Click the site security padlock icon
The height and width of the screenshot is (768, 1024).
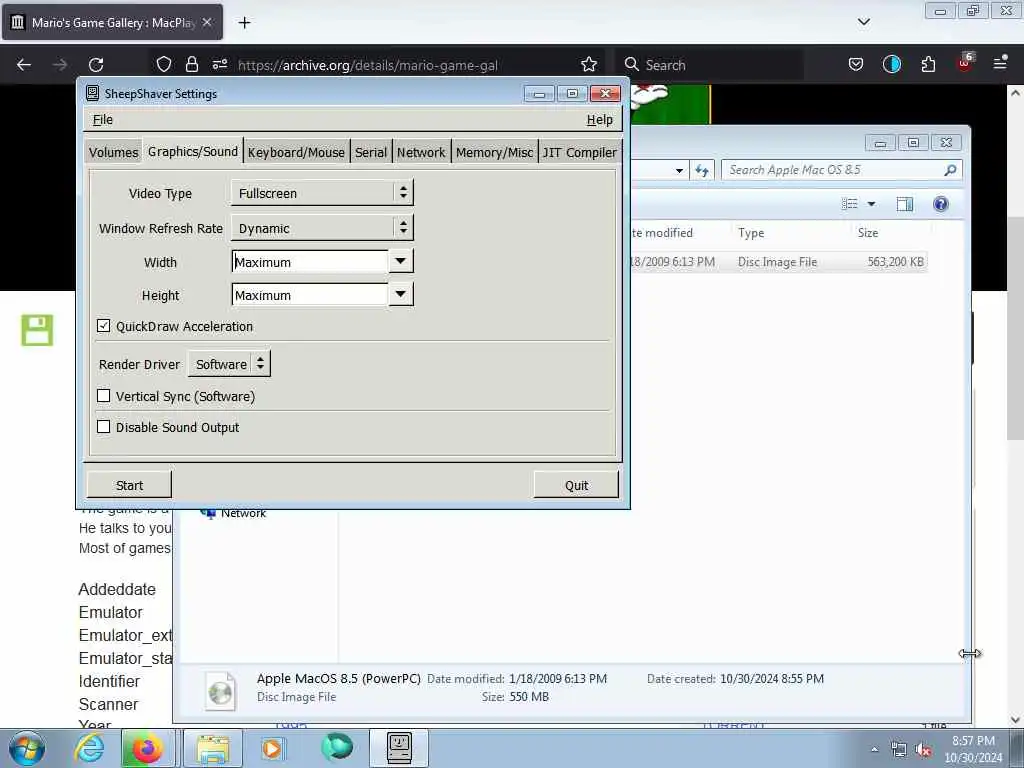[191, 64]
